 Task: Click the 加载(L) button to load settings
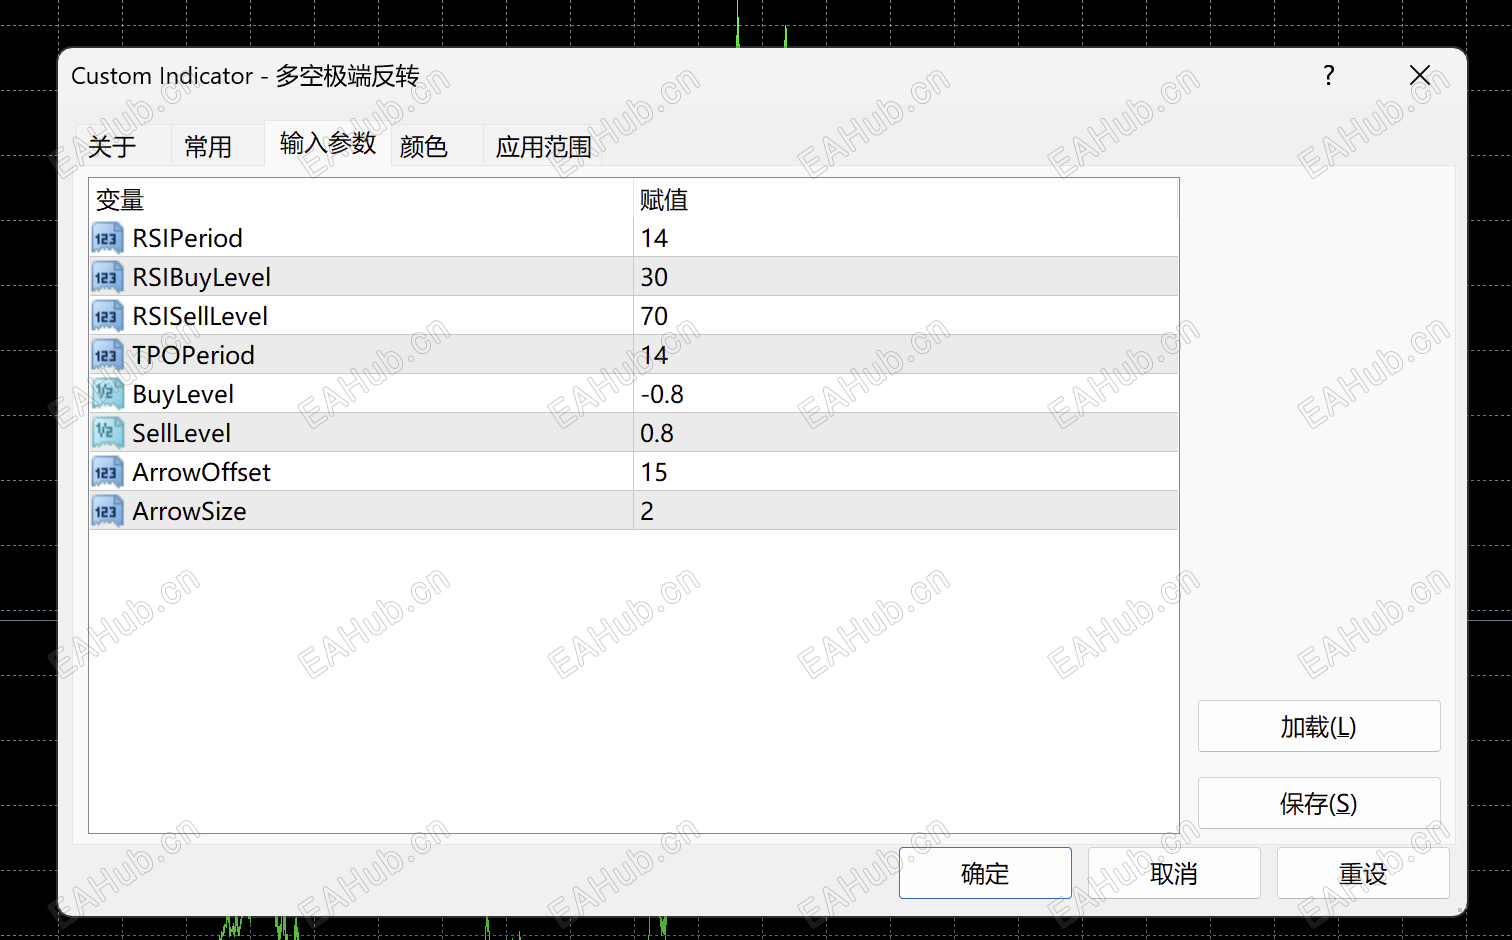[x=1318, y=726]
